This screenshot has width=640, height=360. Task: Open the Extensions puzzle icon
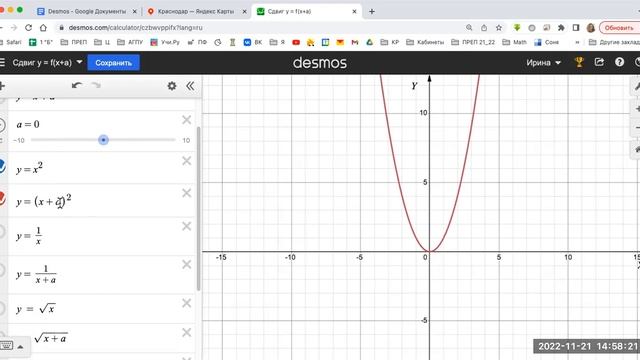561,28
